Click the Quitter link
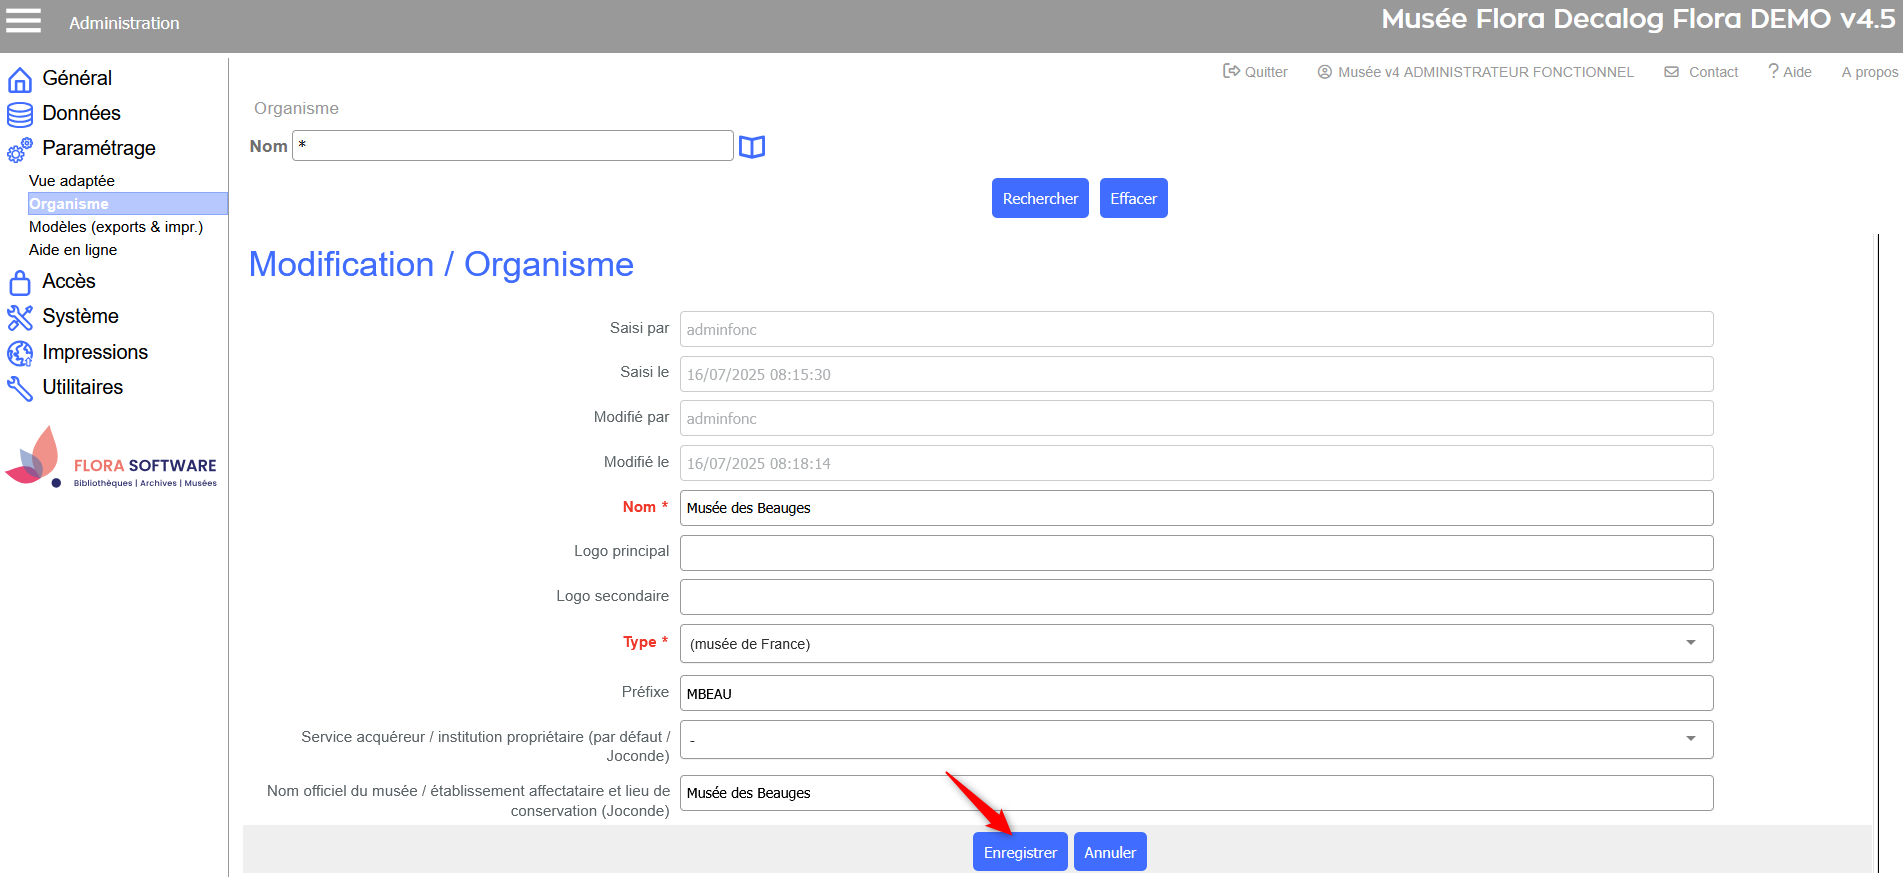 1256,72
